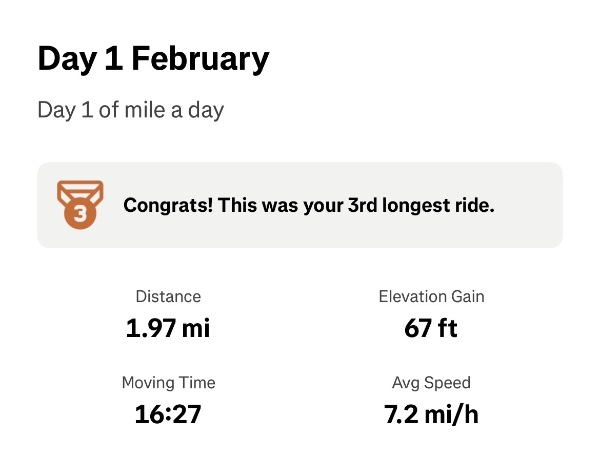Click description Day 1 of mile a day
Image resolution: width=600 pixels, height=450 pixels.
130,109
